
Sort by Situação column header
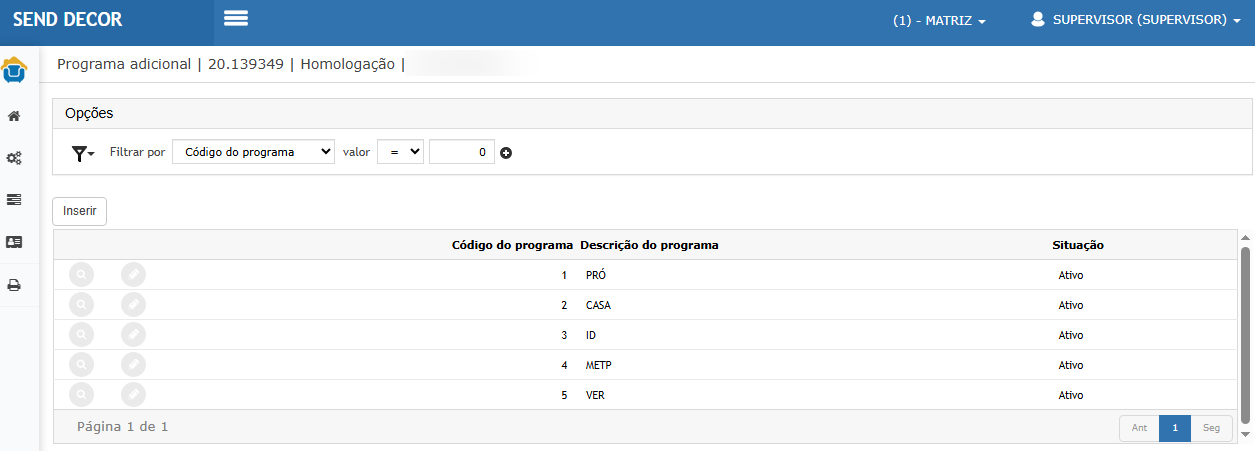(1078, 245)
